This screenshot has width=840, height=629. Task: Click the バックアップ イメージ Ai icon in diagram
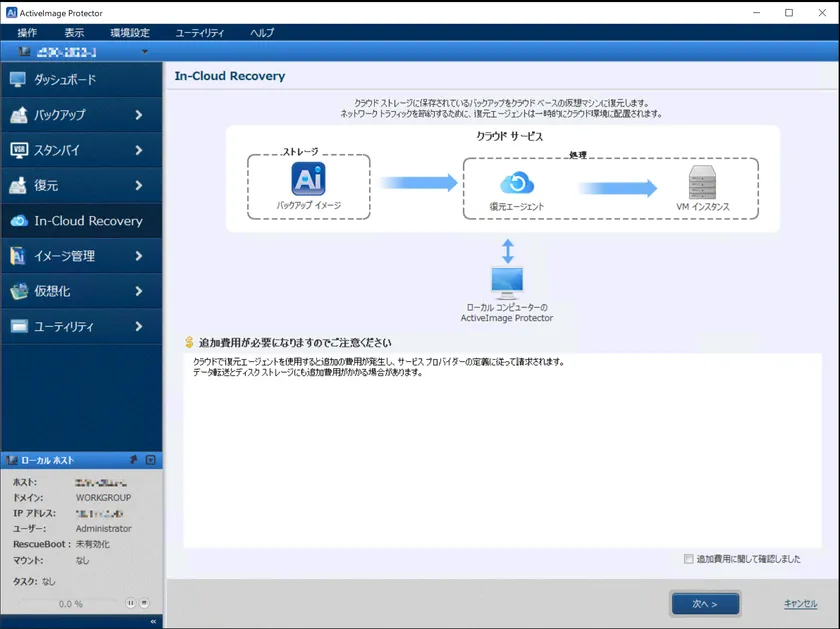308,180
